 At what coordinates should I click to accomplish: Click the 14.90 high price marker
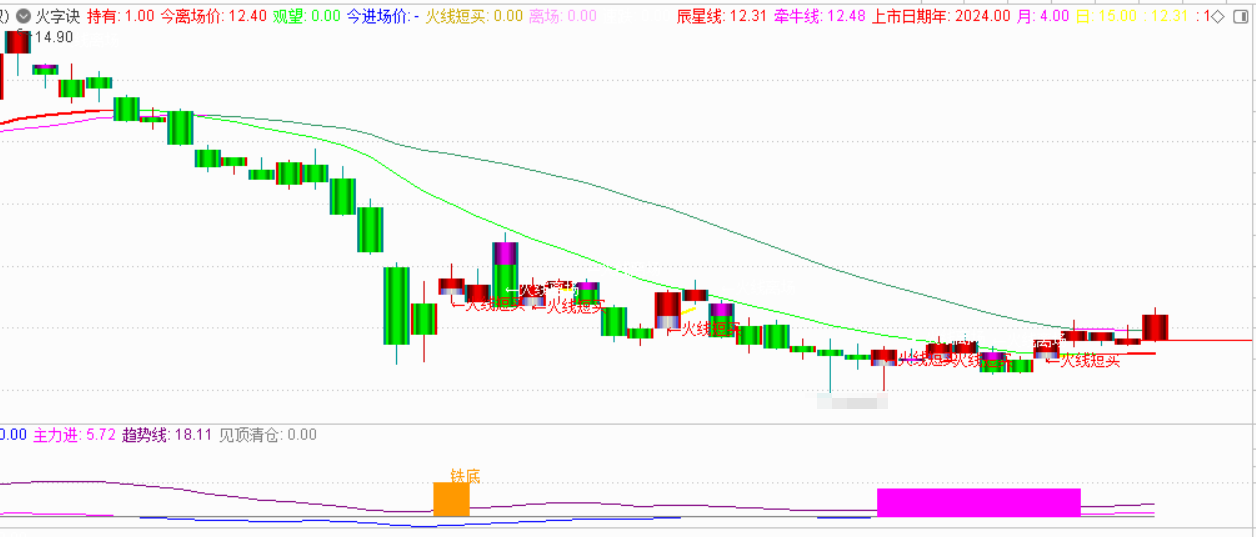(50, 37)
